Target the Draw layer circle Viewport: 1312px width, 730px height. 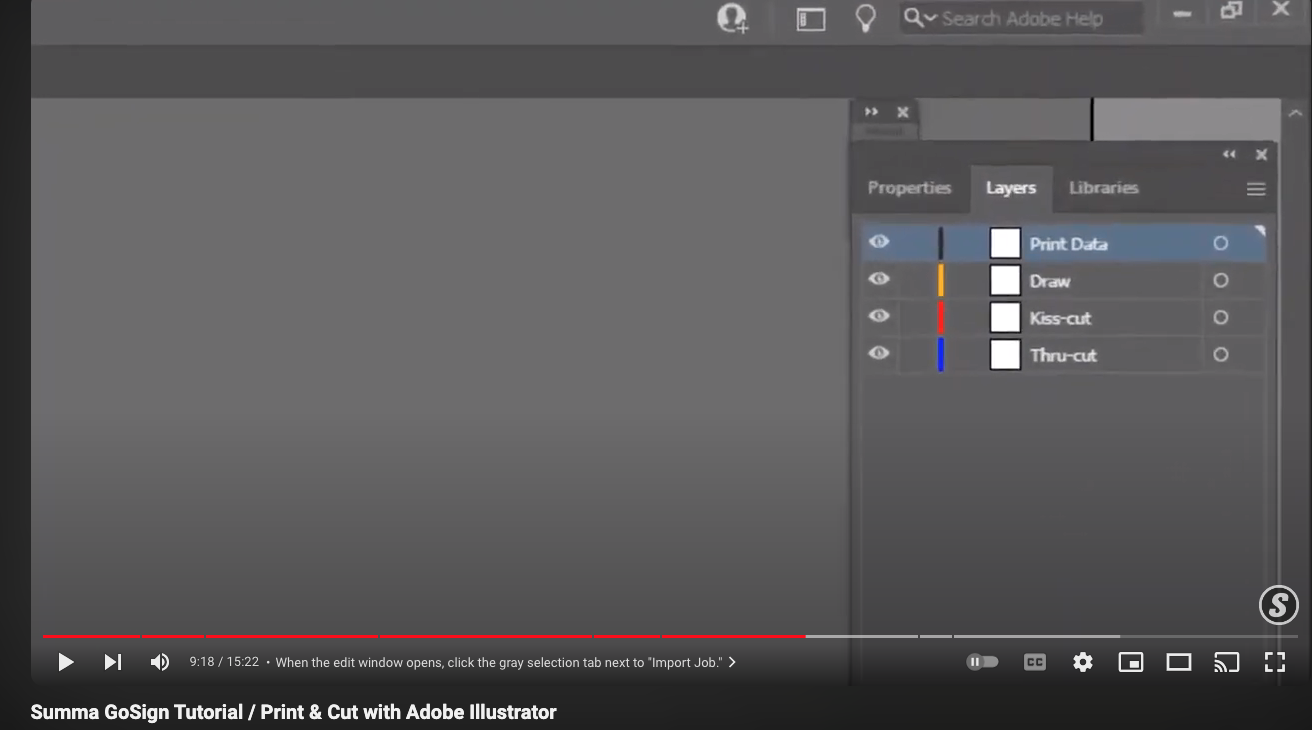point(1220,280)
